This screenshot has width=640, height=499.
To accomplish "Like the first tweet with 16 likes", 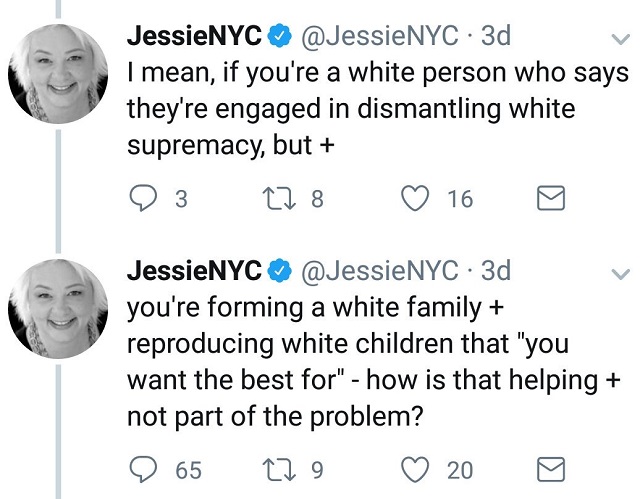I will pos(415,198).
